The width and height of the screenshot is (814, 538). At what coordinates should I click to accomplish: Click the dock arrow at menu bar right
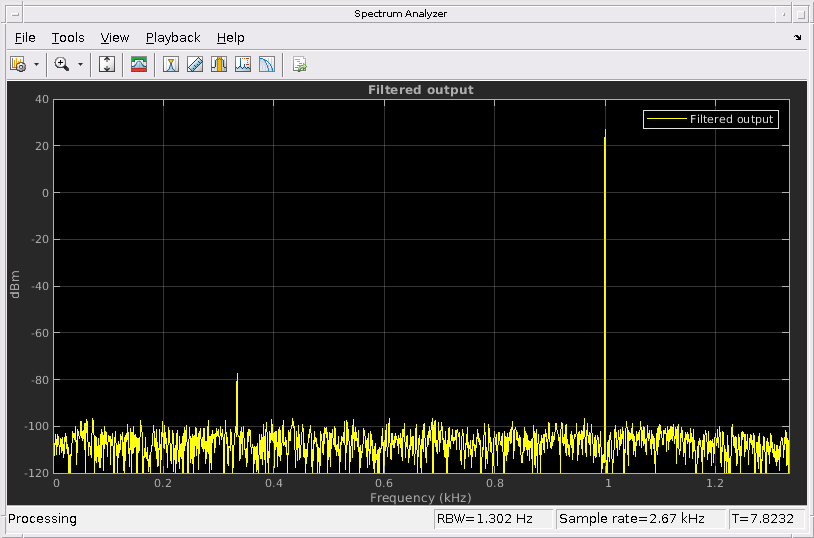pos(798,37)
